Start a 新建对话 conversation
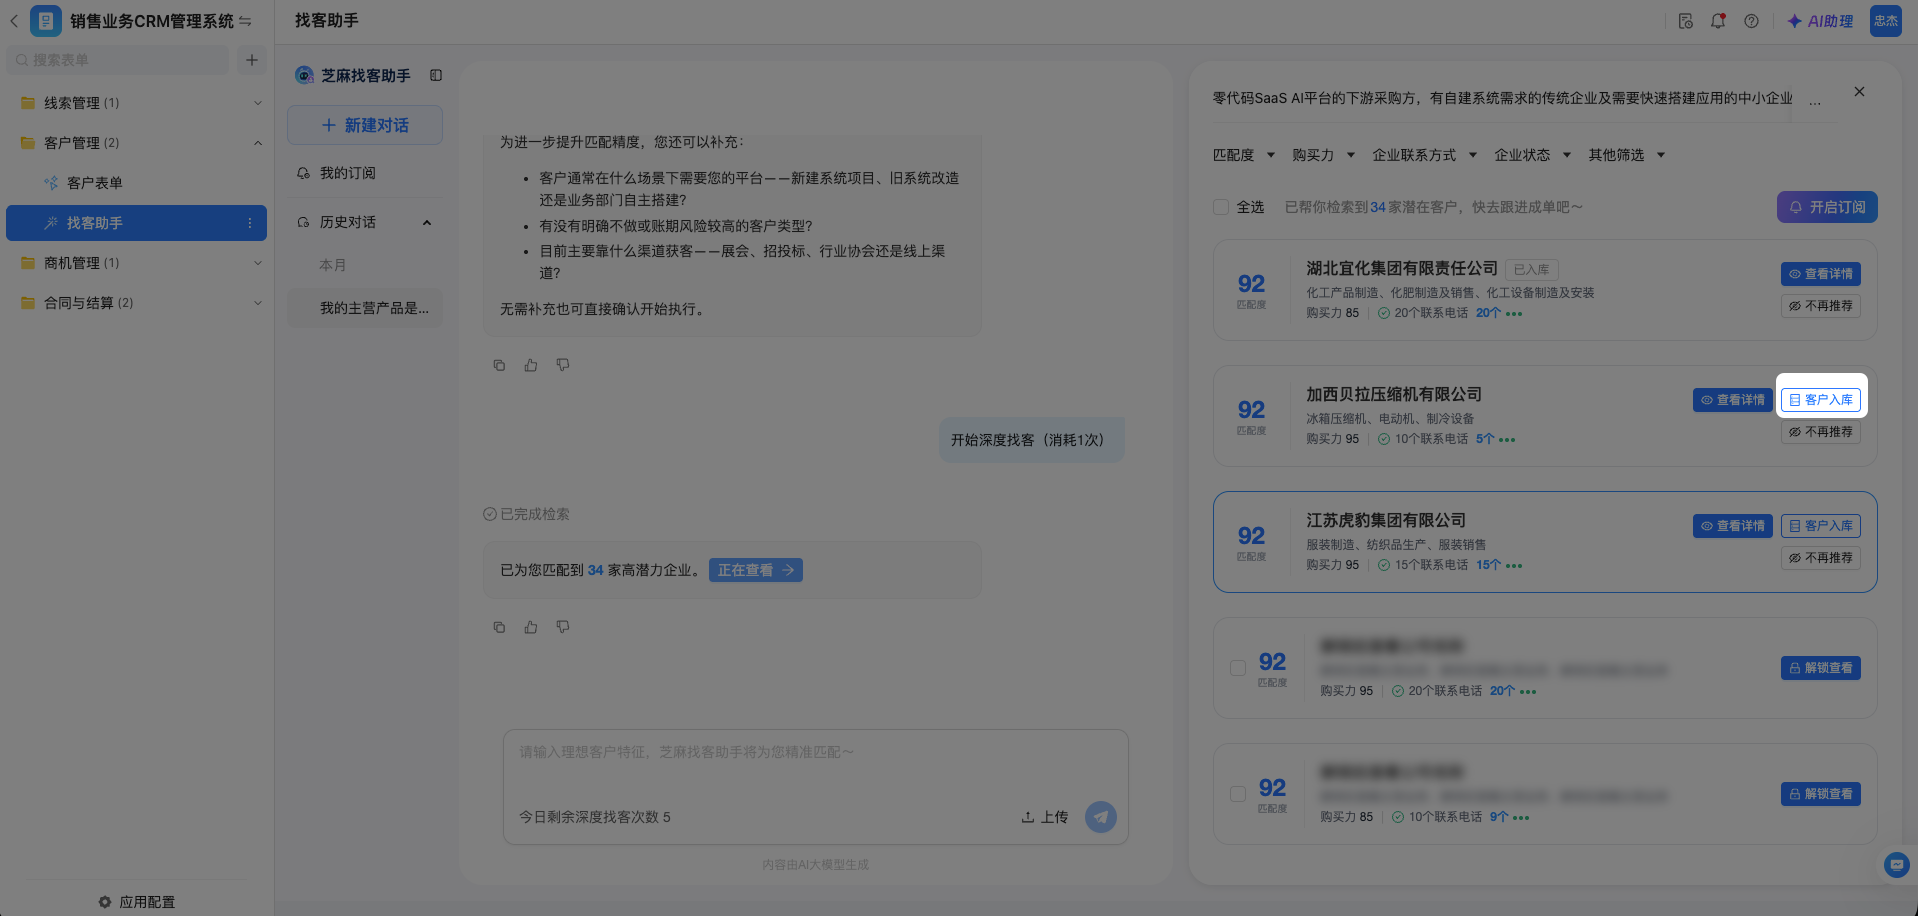The height and width of the screenshot is (916, 1918). point(365,125)
